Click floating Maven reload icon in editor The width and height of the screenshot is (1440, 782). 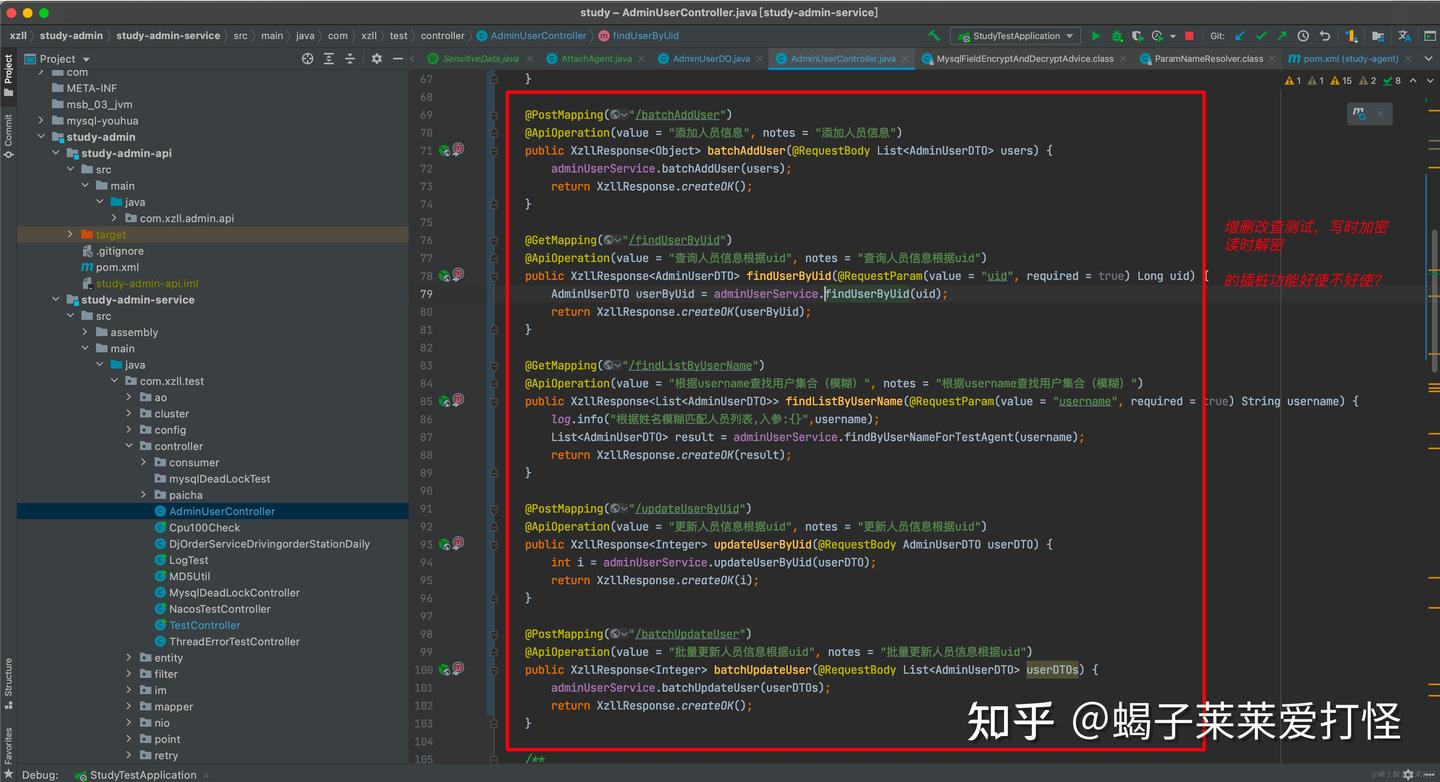[x=1360, y=114]
